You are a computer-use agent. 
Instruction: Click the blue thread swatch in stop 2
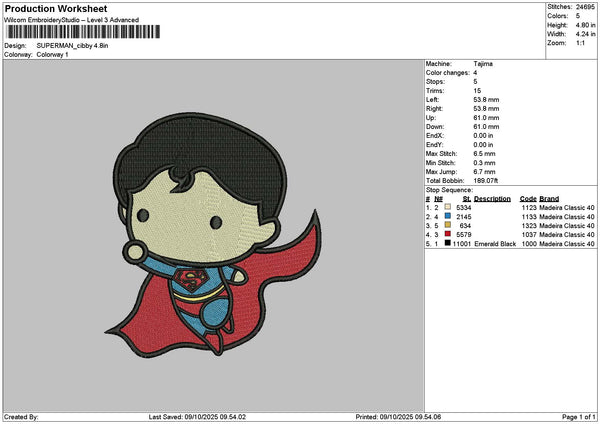click(447, 216)
